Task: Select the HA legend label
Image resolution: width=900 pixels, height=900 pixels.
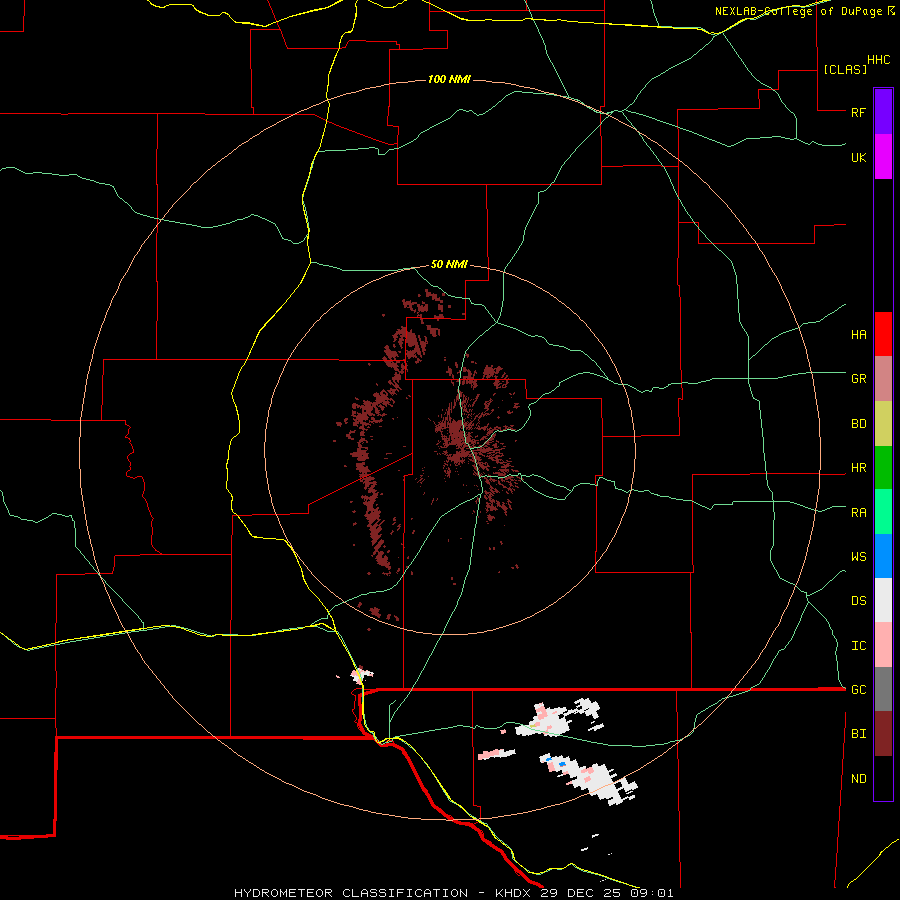Action: pyautogui.click(x=858, y=335)
